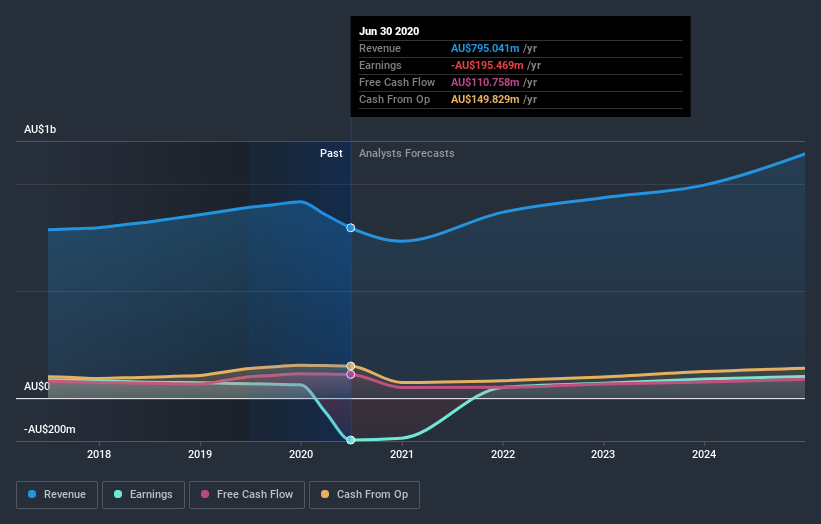Click the -AU$195.469m earnings value
This screenshot has width=821, height=524.
(487, 65)
